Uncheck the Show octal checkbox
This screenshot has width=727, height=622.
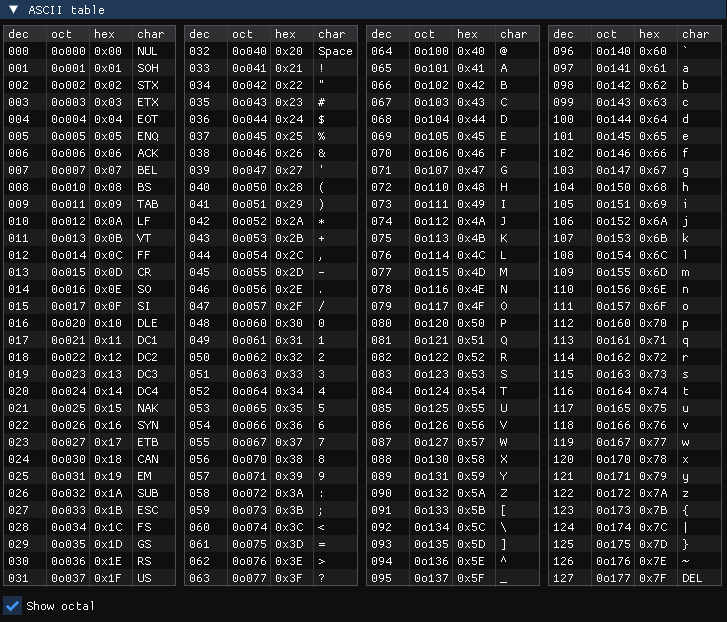[x=13, y=605]
